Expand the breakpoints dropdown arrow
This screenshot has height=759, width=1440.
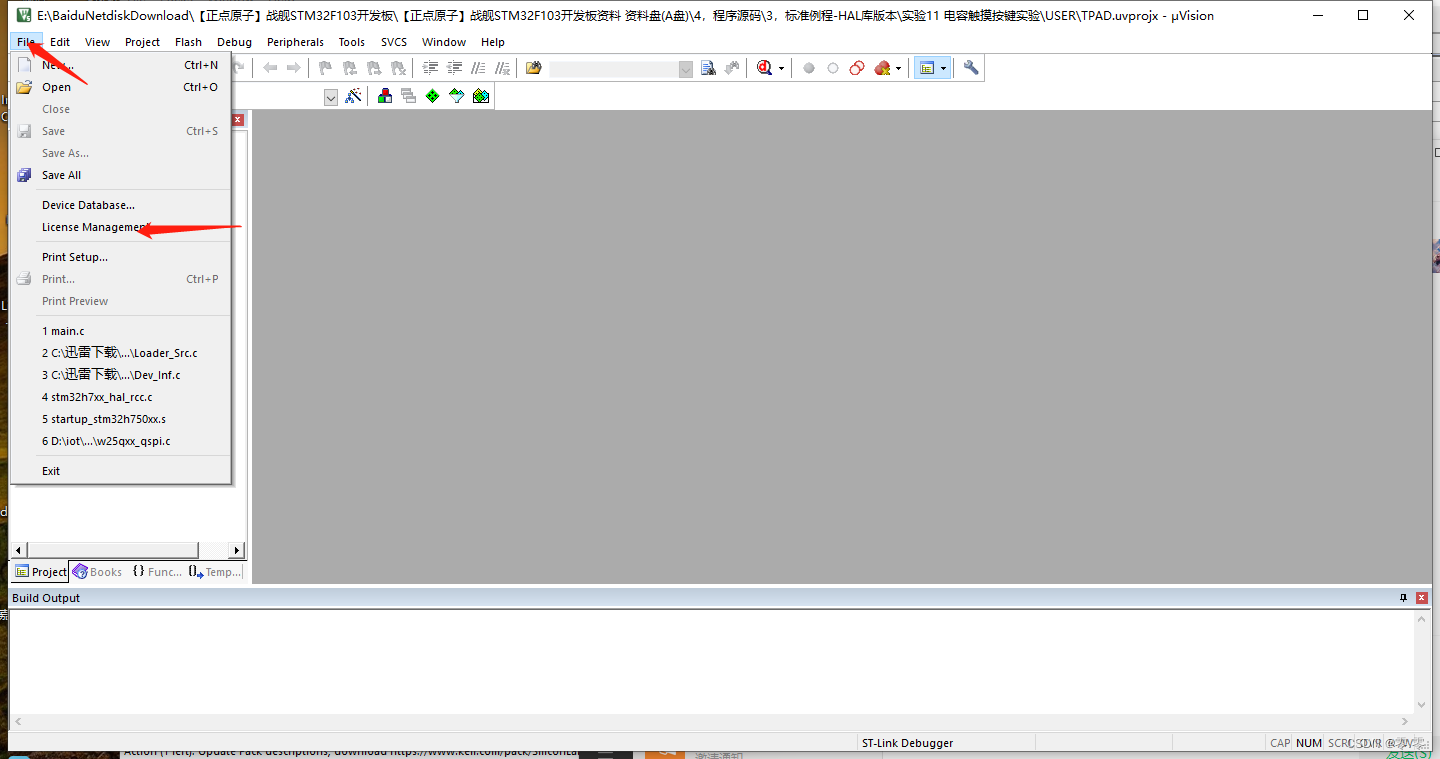point(898,68)
